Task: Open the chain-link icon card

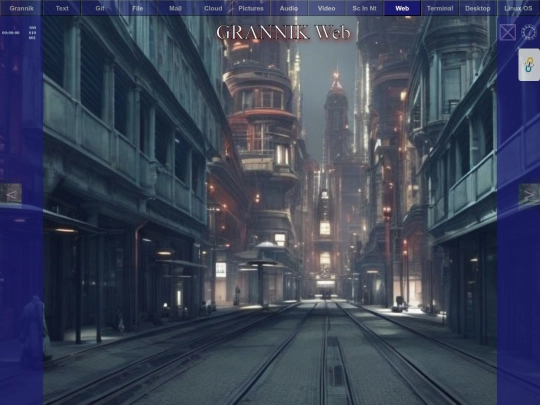Action: (x=529, y=65)
